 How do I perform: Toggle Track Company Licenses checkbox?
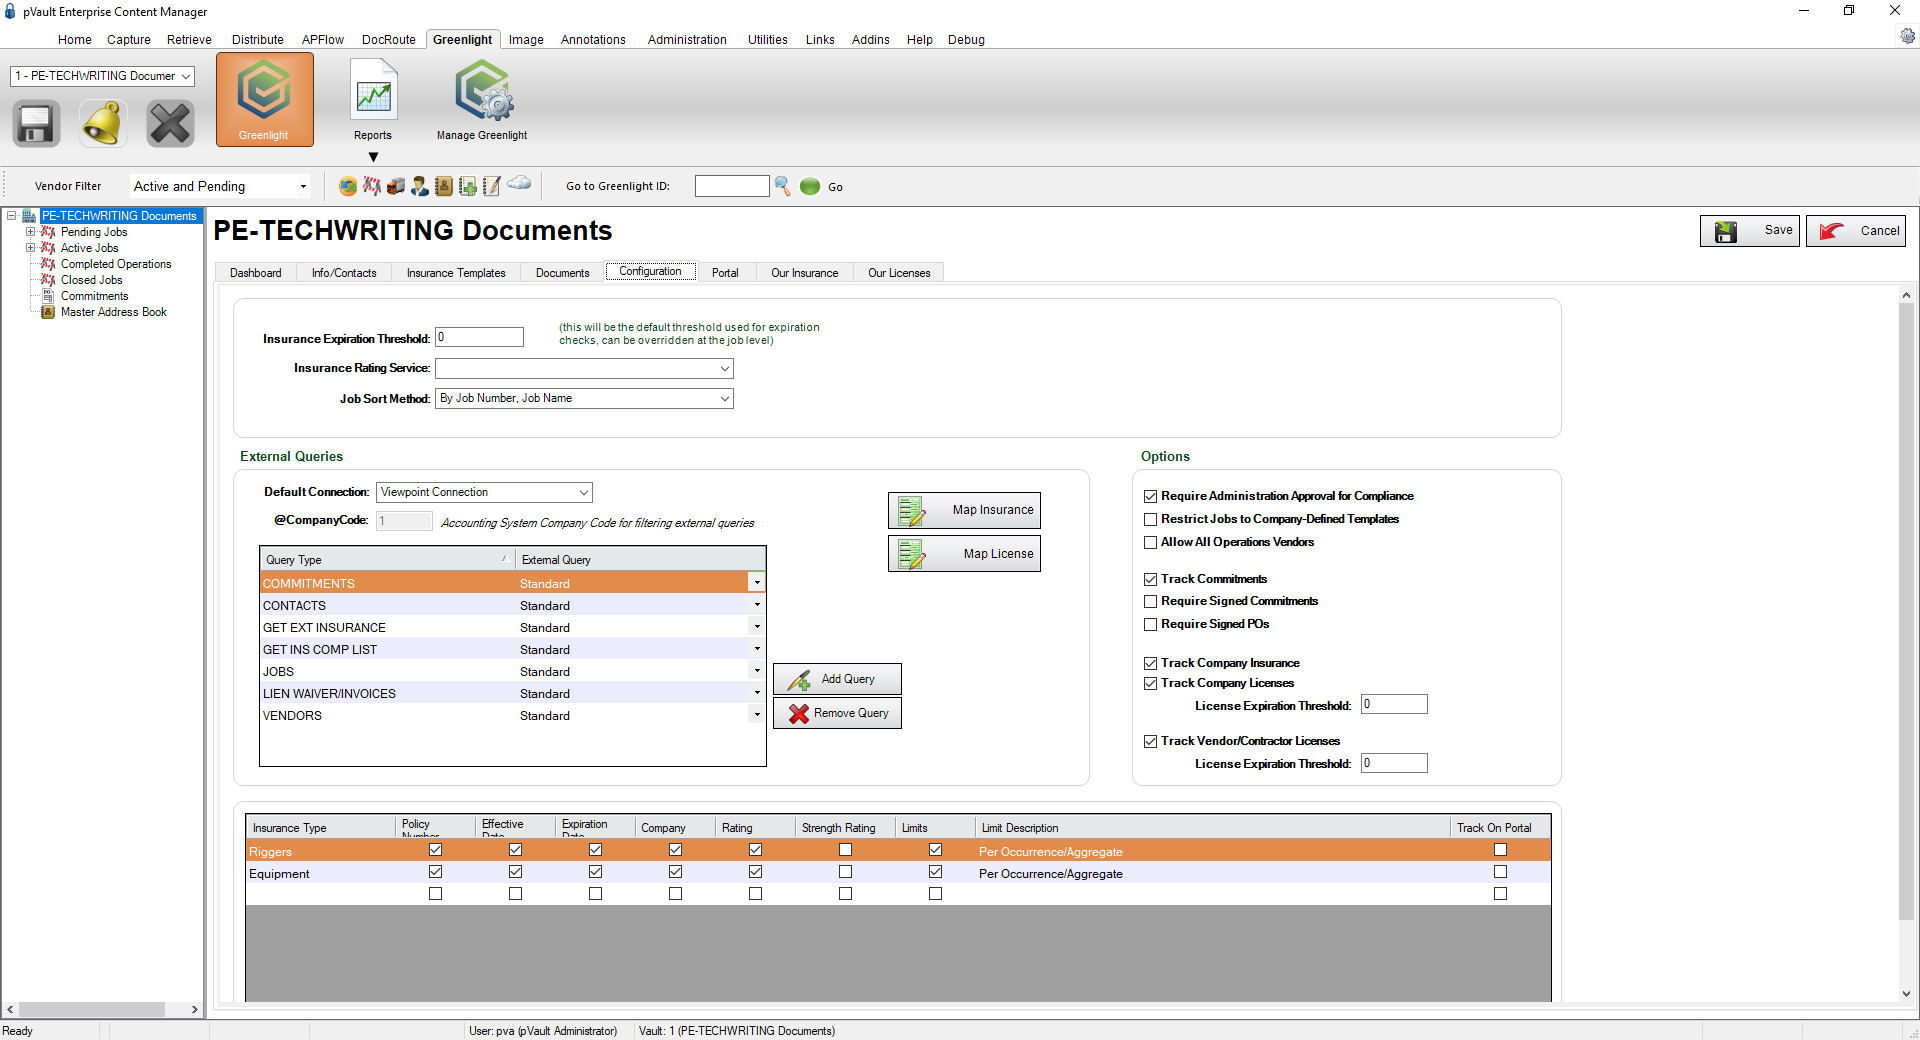pyautogui.click(x=1150, y=683)
